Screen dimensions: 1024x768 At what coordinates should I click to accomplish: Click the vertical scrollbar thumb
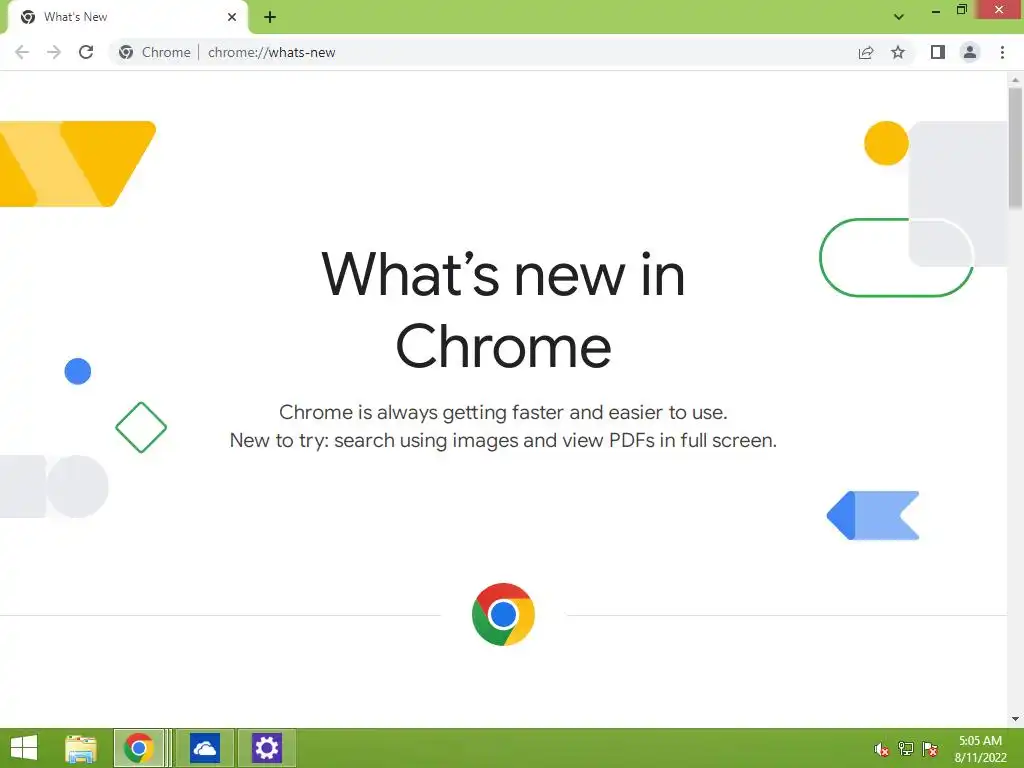click(x=1015, y=149)
